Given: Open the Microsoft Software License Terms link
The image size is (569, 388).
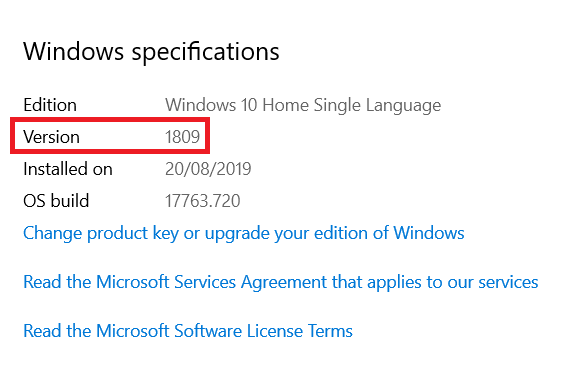Looking at the screenshot, I should pyautogui.click(x=188, y=331).
